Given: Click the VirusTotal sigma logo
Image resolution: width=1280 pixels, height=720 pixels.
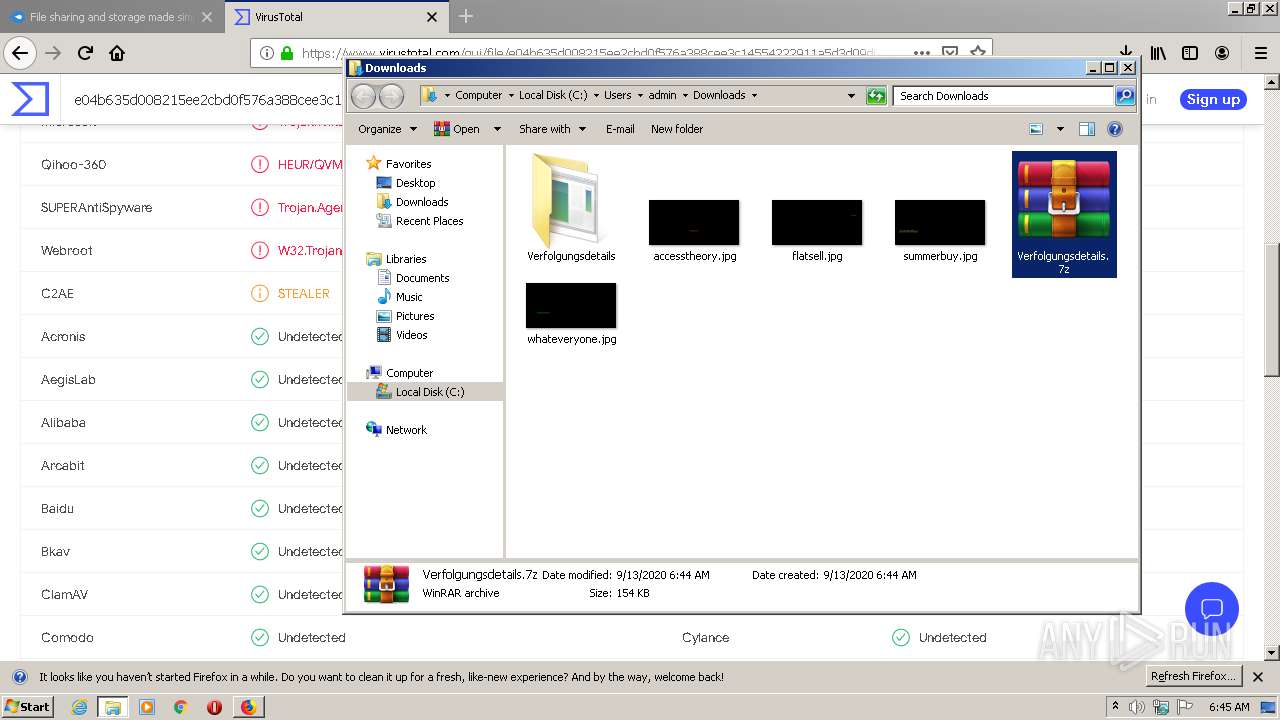Looking at the screenshot, I should (30, 99).
